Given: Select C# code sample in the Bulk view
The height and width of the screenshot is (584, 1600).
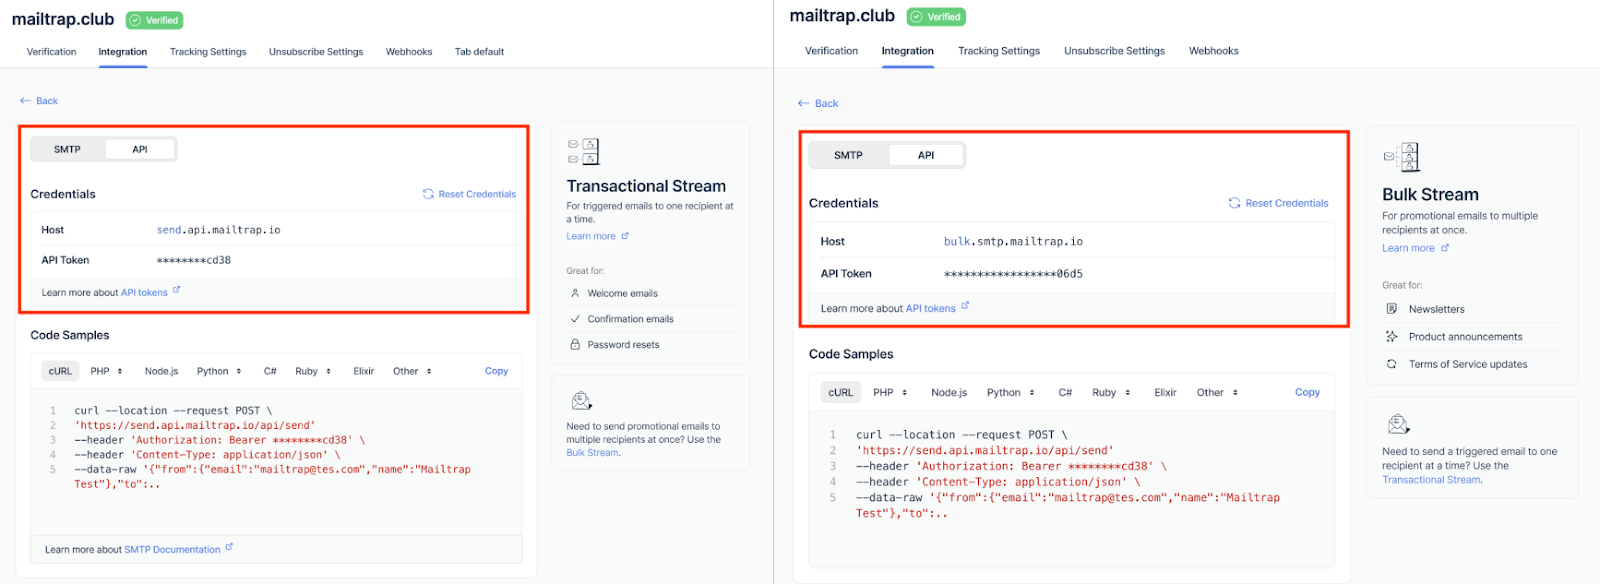Looking at the screenshot, I should 1065,393.
